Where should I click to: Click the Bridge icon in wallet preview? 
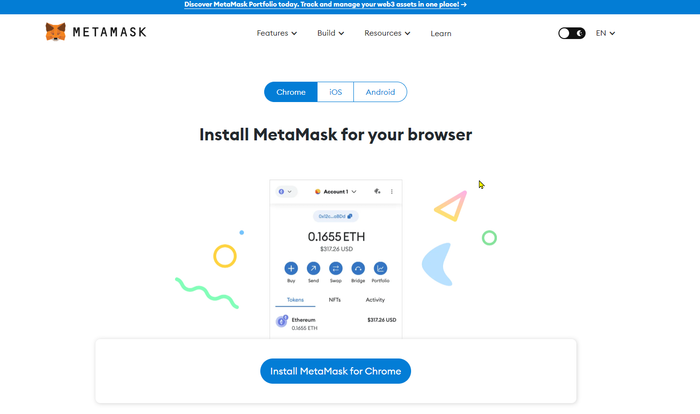358,268
